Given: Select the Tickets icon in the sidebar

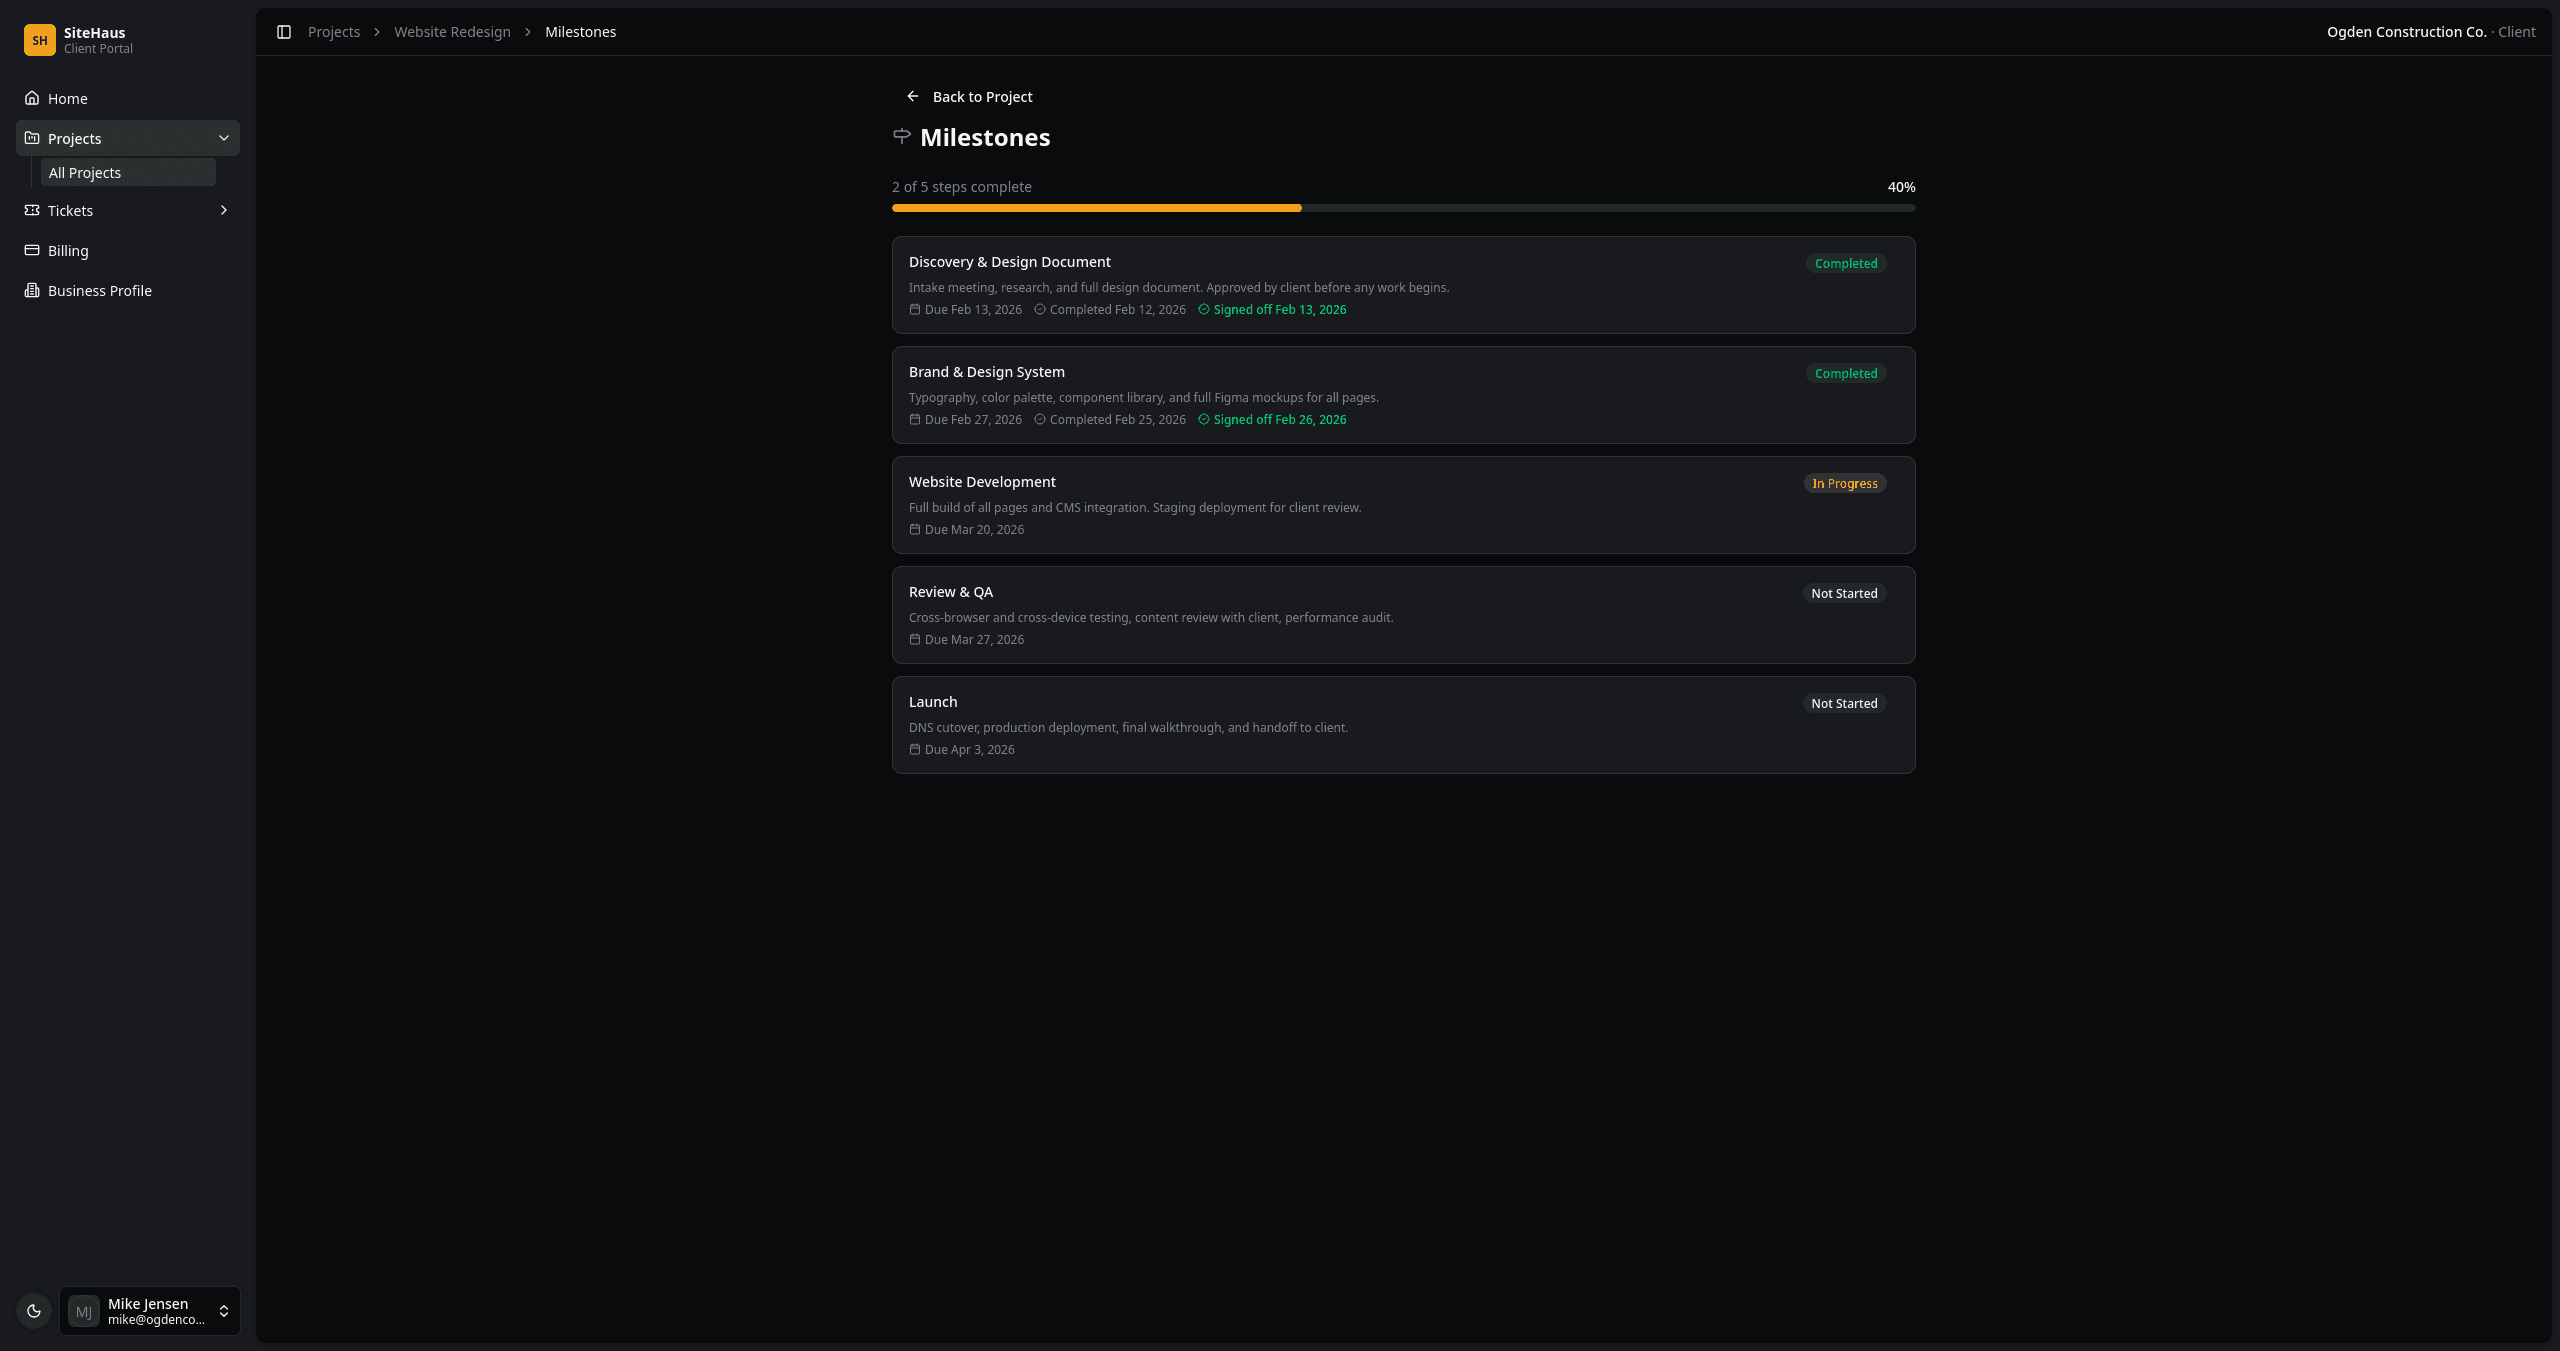Looking at the screenshot, I should tap(31, 210).
